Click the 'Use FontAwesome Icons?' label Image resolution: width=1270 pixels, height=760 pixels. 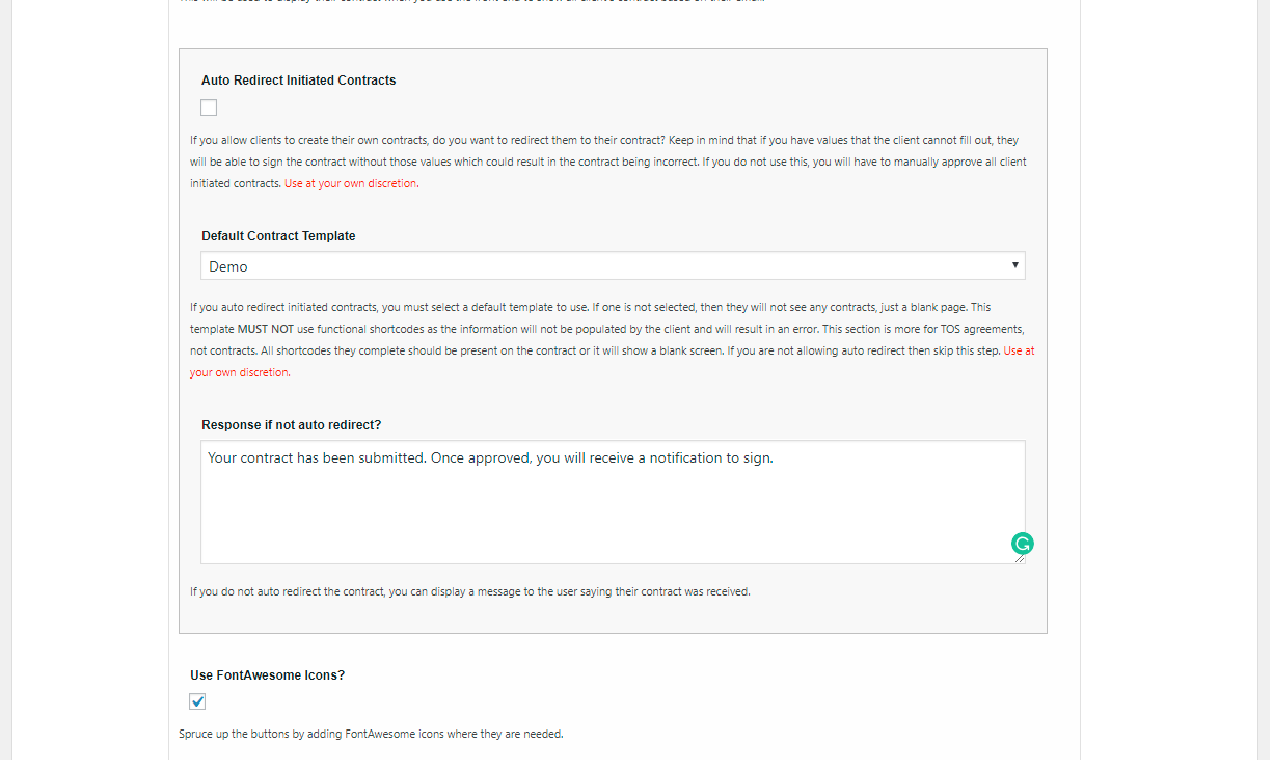[x=267, y=675]
